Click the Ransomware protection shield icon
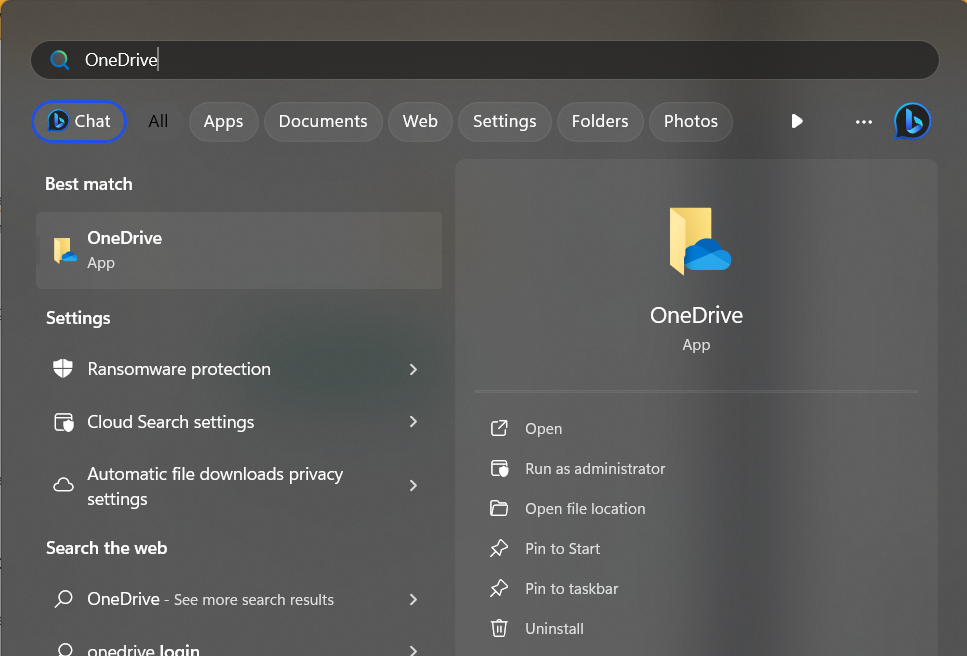Image resolution: width=967 pixels, height=656 pixels. [63, 369]
